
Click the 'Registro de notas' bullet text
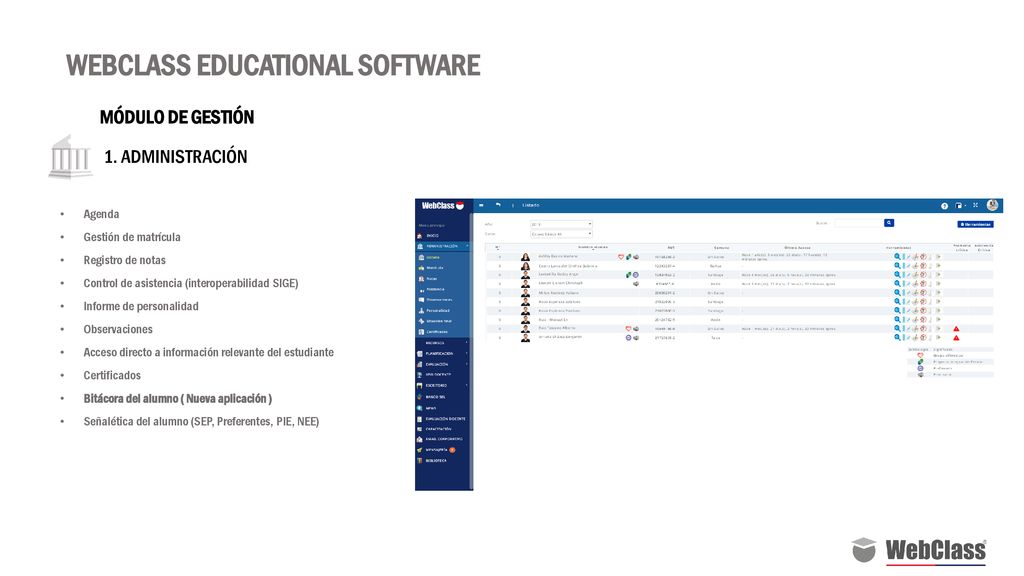124,260
